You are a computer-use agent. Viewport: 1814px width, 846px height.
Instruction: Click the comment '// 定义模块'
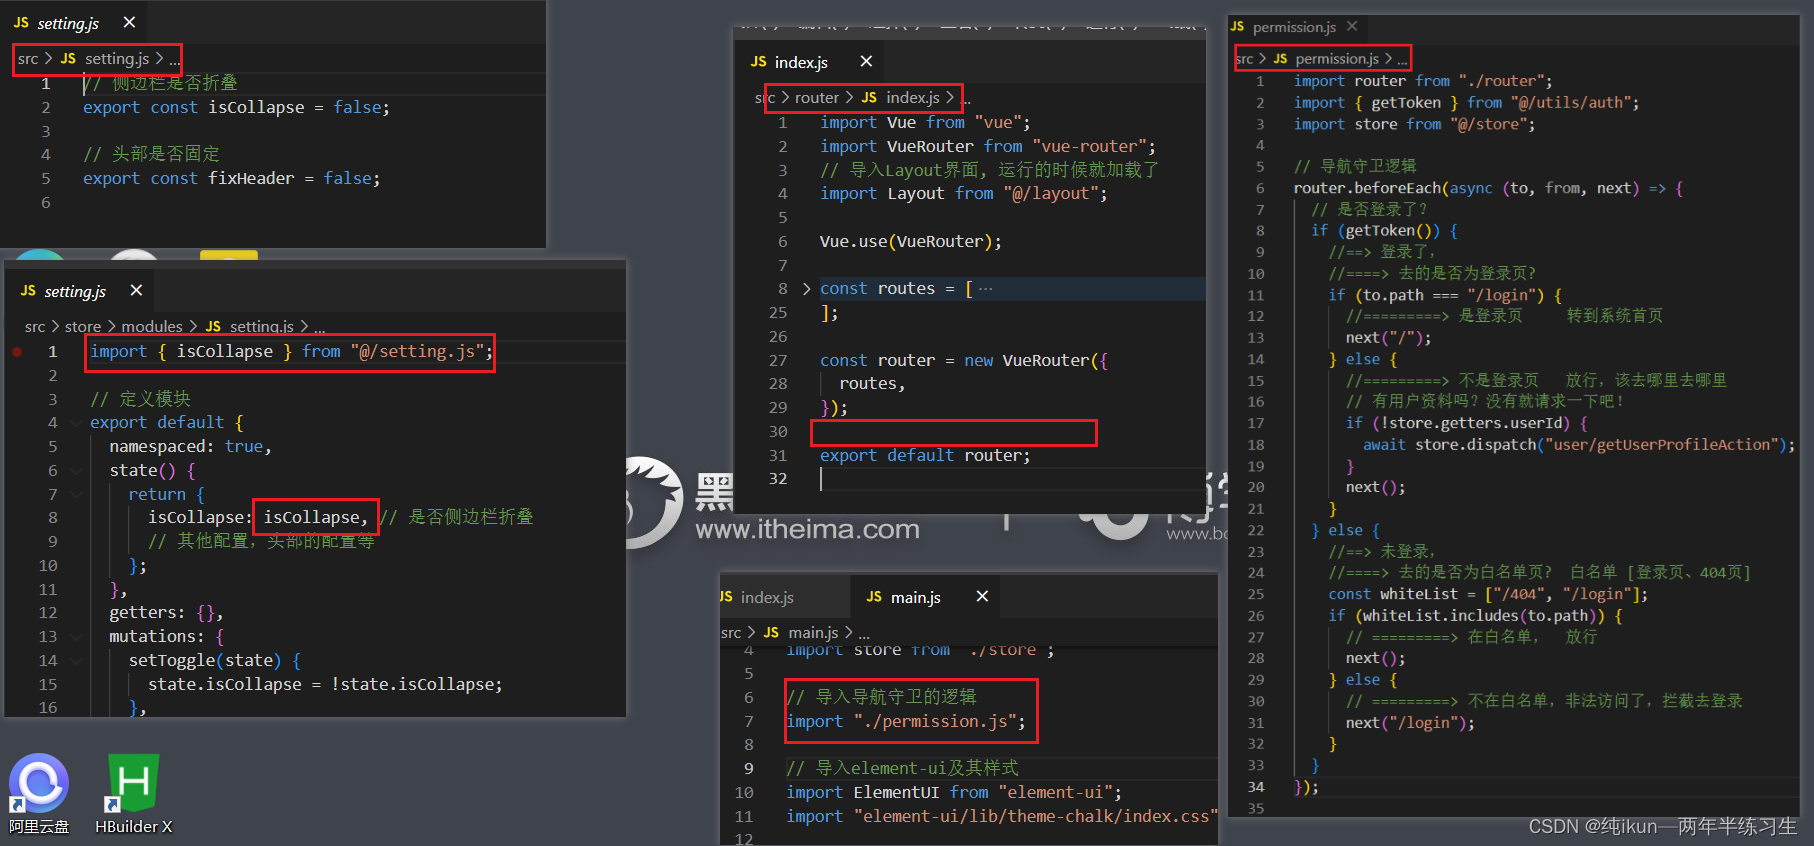coord(140,399)
